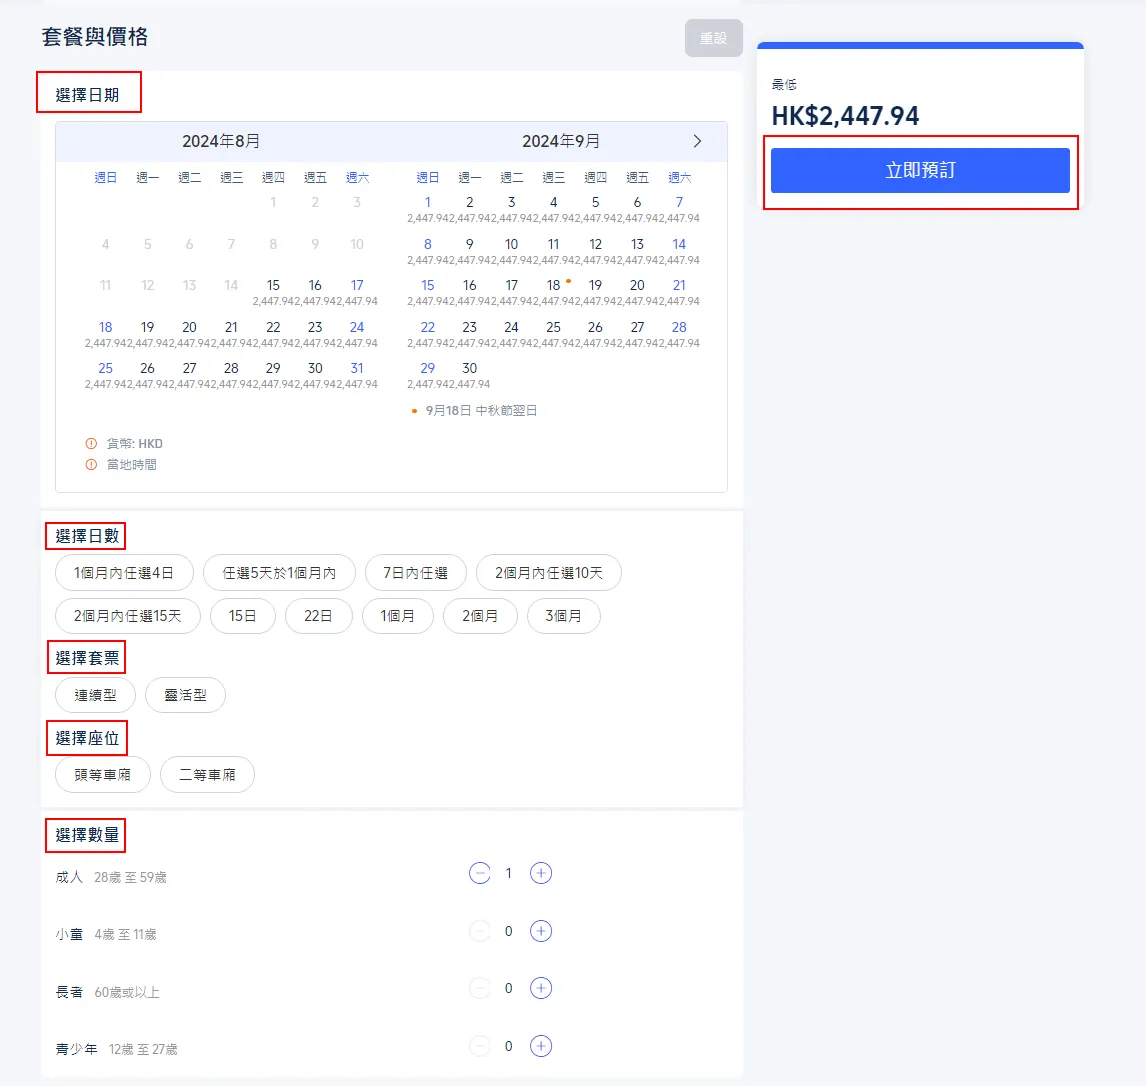The height and width of the screenshot is (1086, 1146).
Task: Click the HK$2,447.94 lowest price text
Action: click(x=845, y=116)
